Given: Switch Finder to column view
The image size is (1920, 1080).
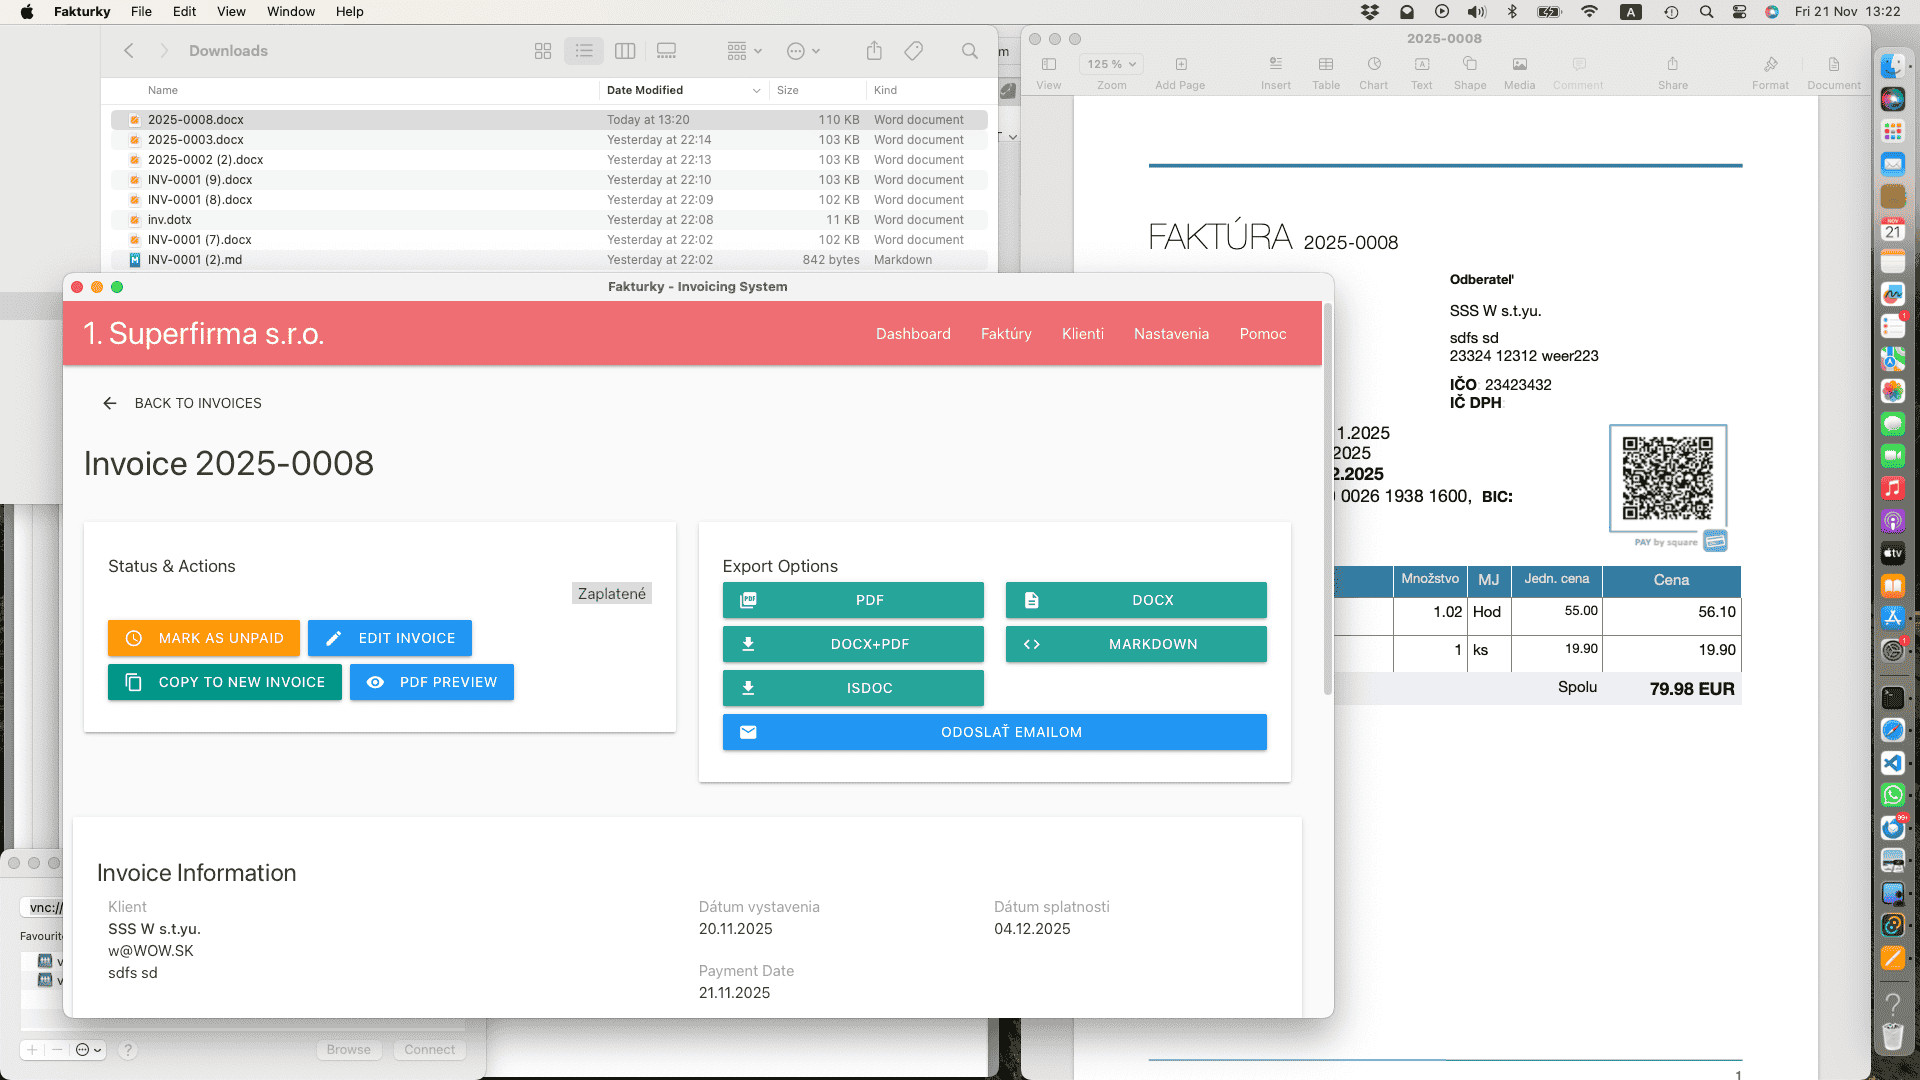Looking at the screenshot, I should [625, 51].
